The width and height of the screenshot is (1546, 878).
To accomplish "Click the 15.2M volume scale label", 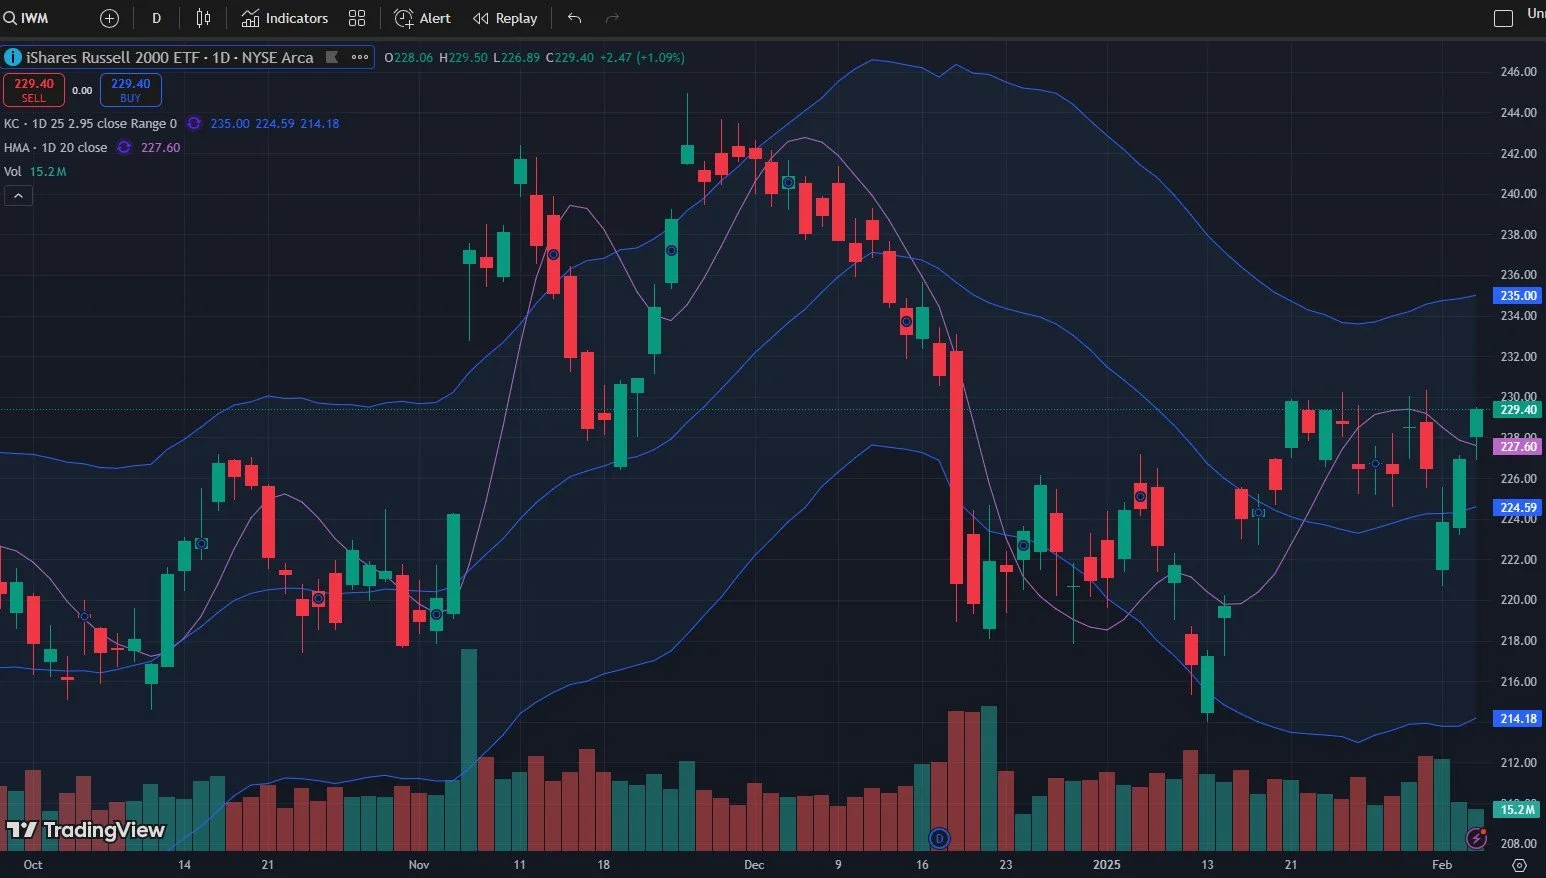I will click(x=1518, y=809).
